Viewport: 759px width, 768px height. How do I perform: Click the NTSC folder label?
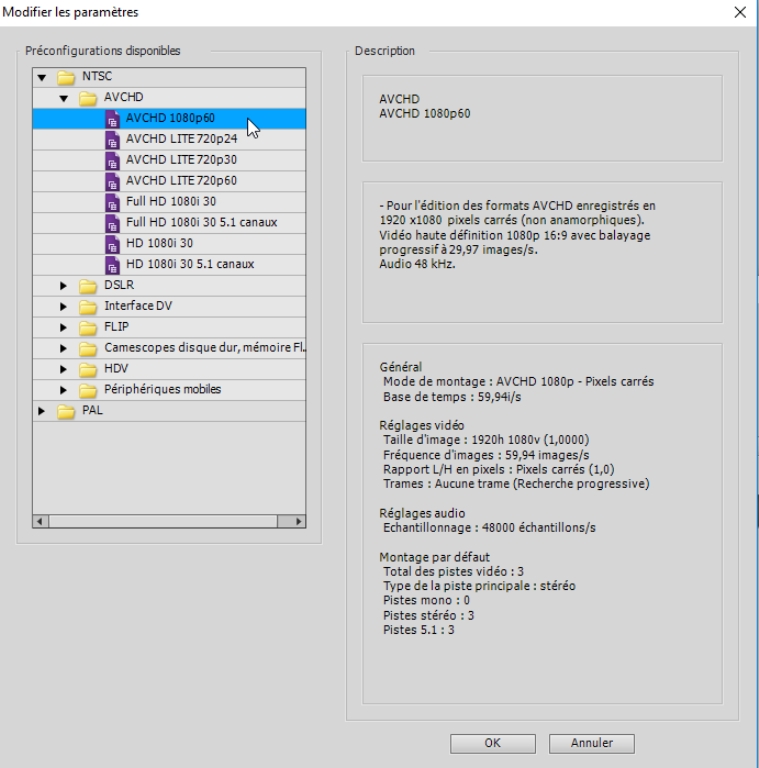97,76
